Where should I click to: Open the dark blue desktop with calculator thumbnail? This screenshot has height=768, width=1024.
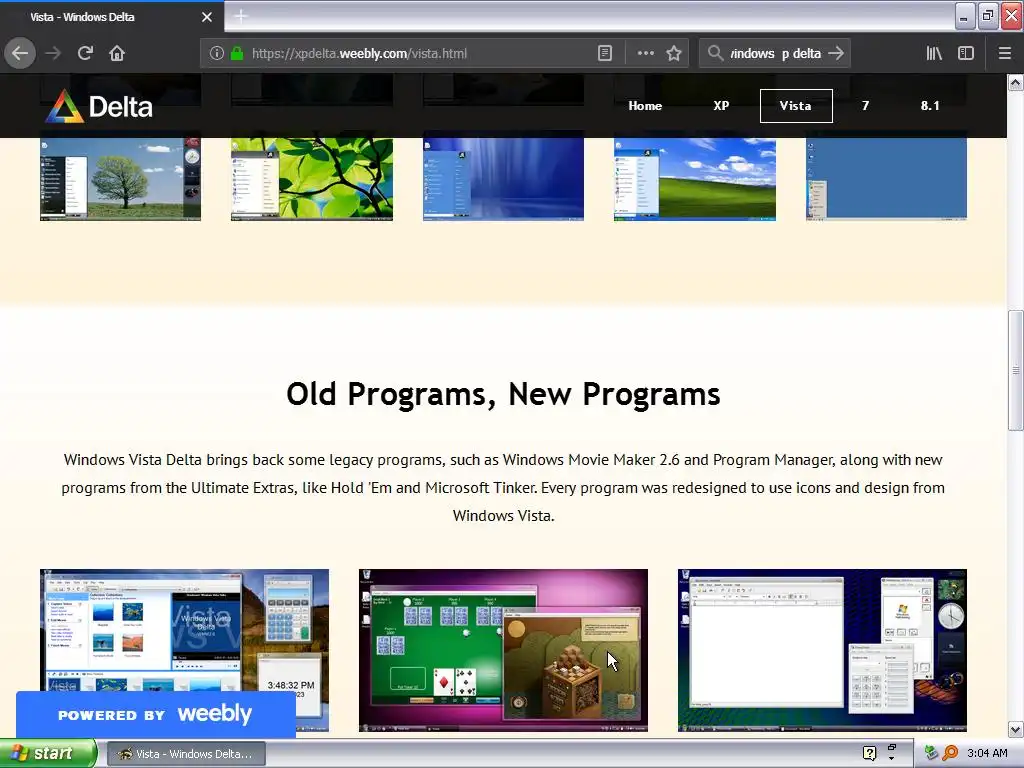pyautogui.click(x=822, y=650)
